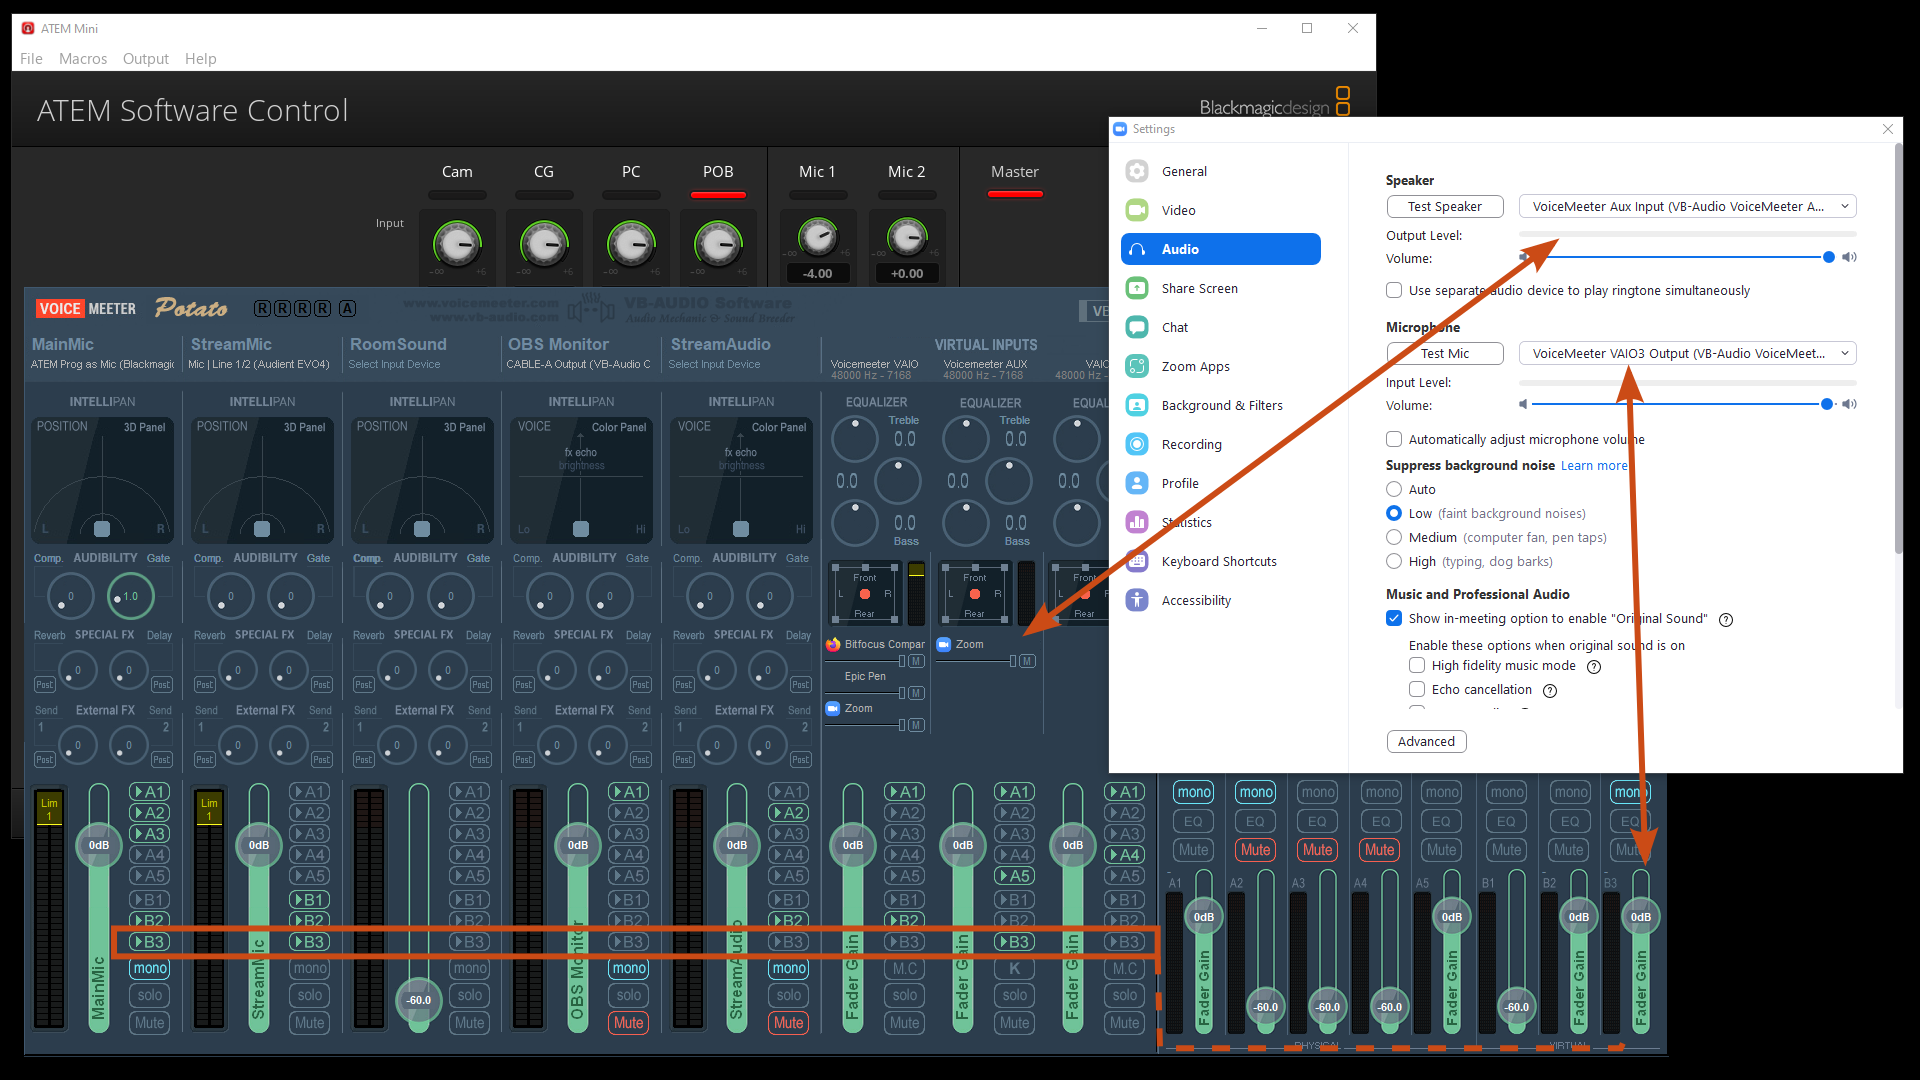1920x1080 pixels.
Task: Toggle solo on StreamMic strip
Action: [310, 995]
